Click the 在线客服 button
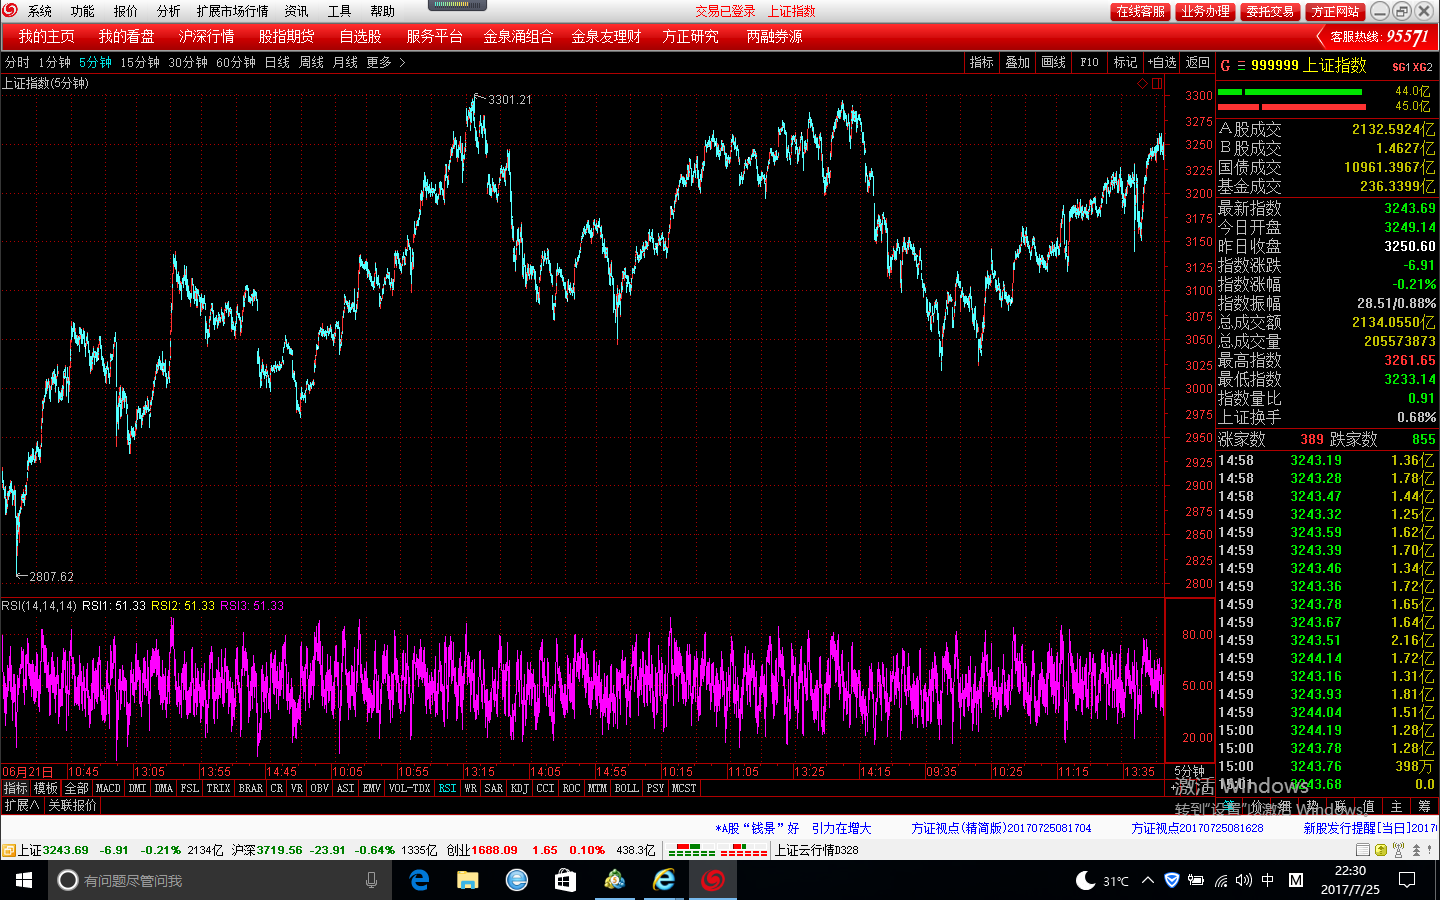The width and height of the screenshot is (1440, 900). pos(1140,11)
